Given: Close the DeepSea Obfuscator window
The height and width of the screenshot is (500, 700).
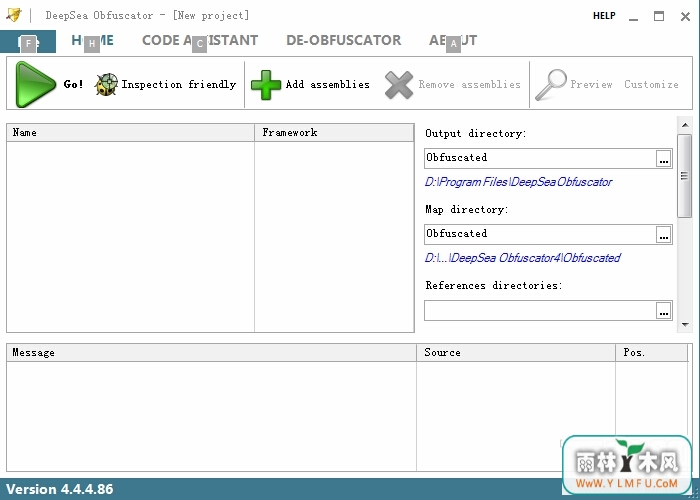Looking at the screenshot, I should (x=685, y=17).
